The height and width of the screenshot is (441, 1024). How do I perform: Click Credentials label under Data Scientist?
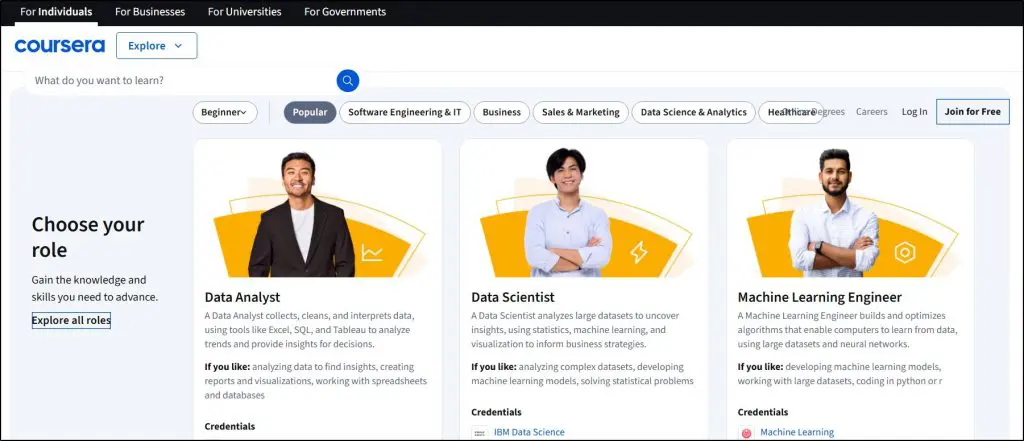coord(496,412)
